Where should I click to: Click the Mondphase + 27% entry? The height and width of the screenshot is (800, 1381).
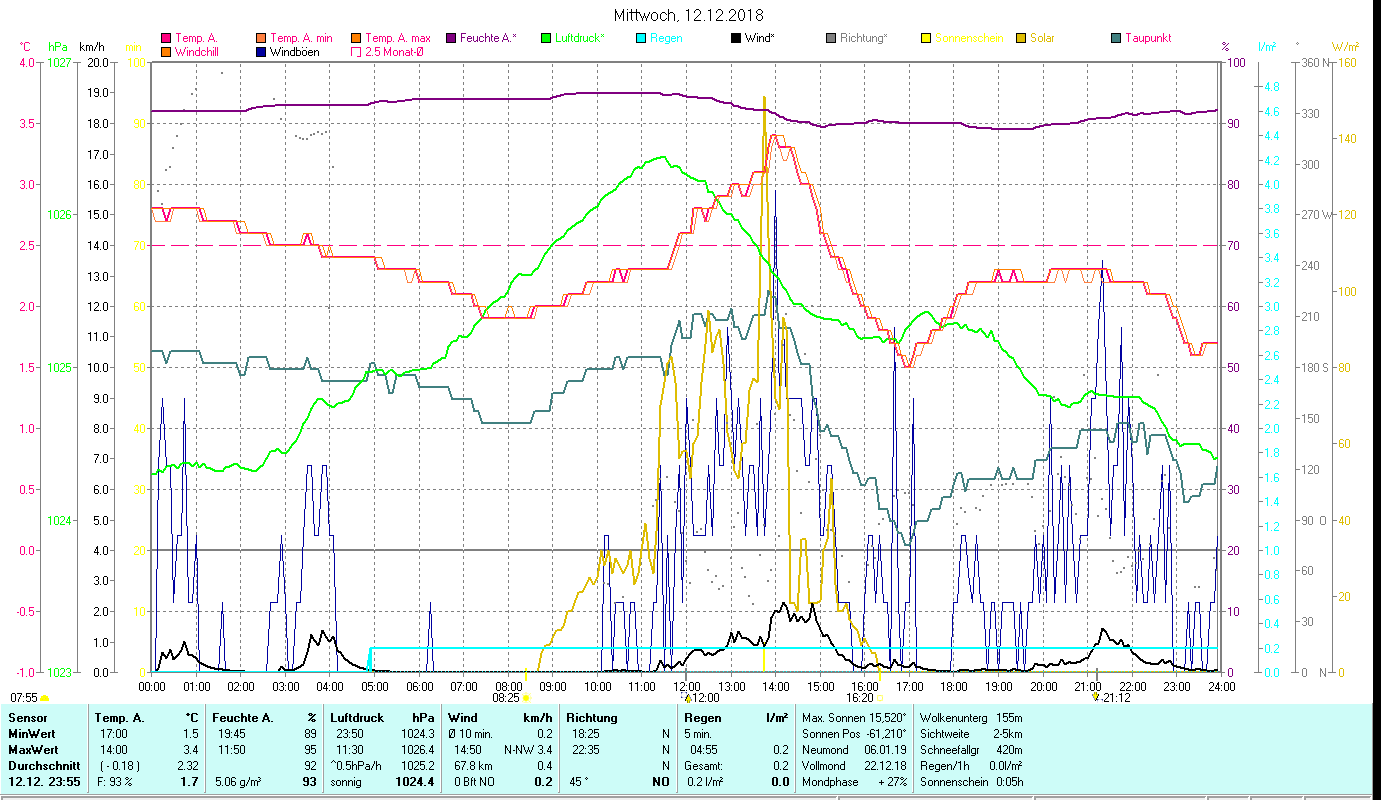853,782
